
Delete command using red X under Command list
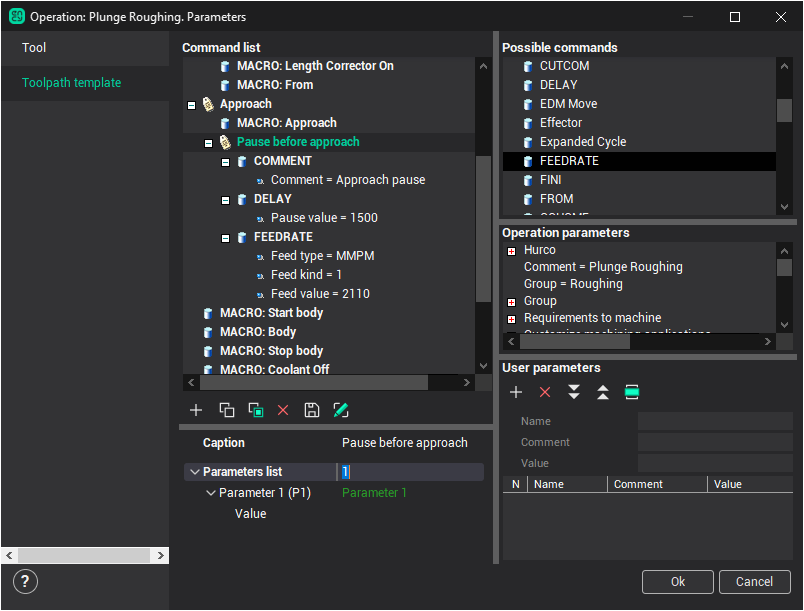(x=283, y=410)
